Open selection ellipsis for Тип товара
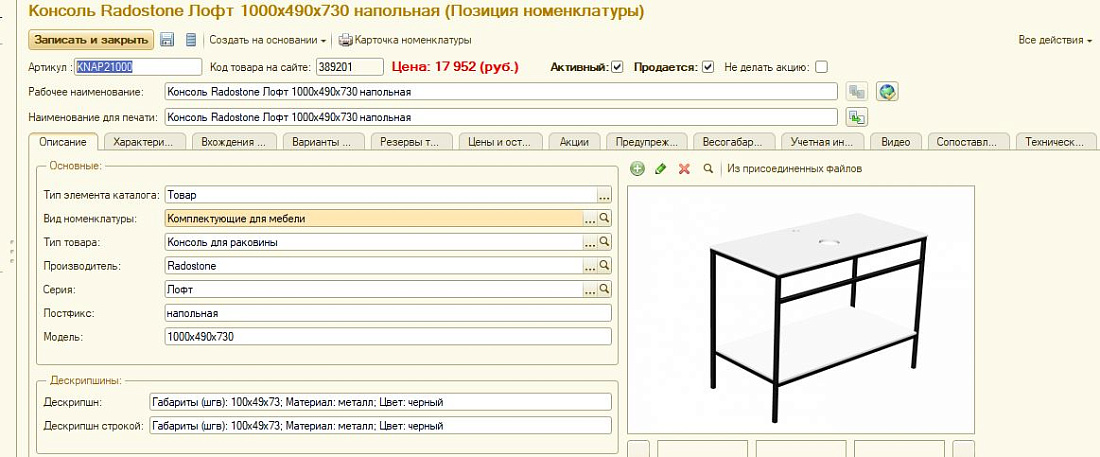The image size is (1100, 457). tap(590, 242)
